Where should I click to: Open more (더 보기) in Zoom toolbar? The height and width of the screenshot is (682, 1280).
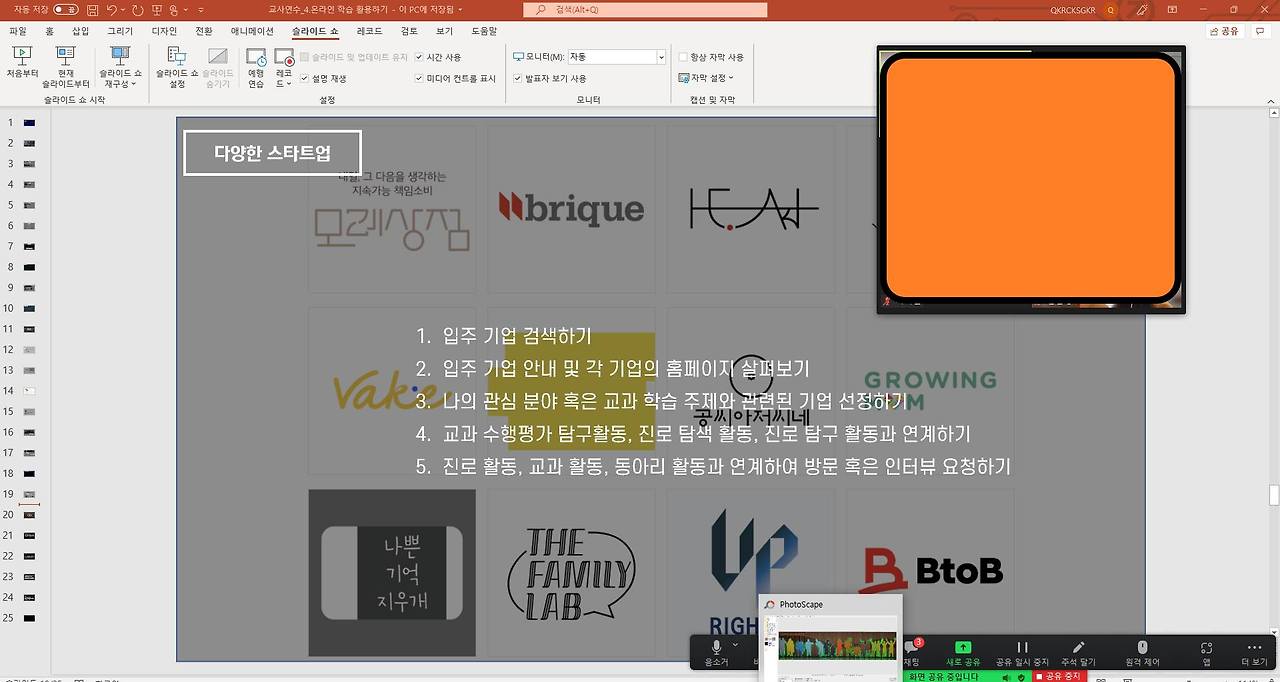click(1254, 655)
